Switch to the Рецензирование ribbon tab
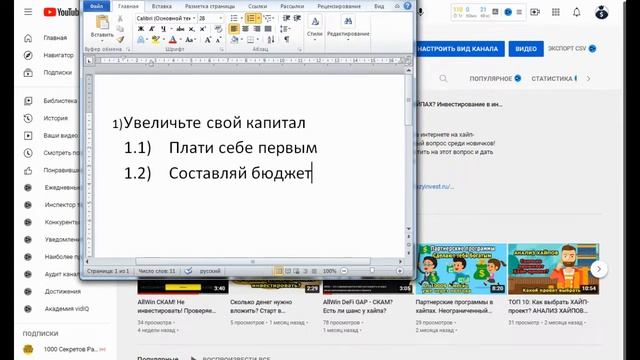 point(339,6)
